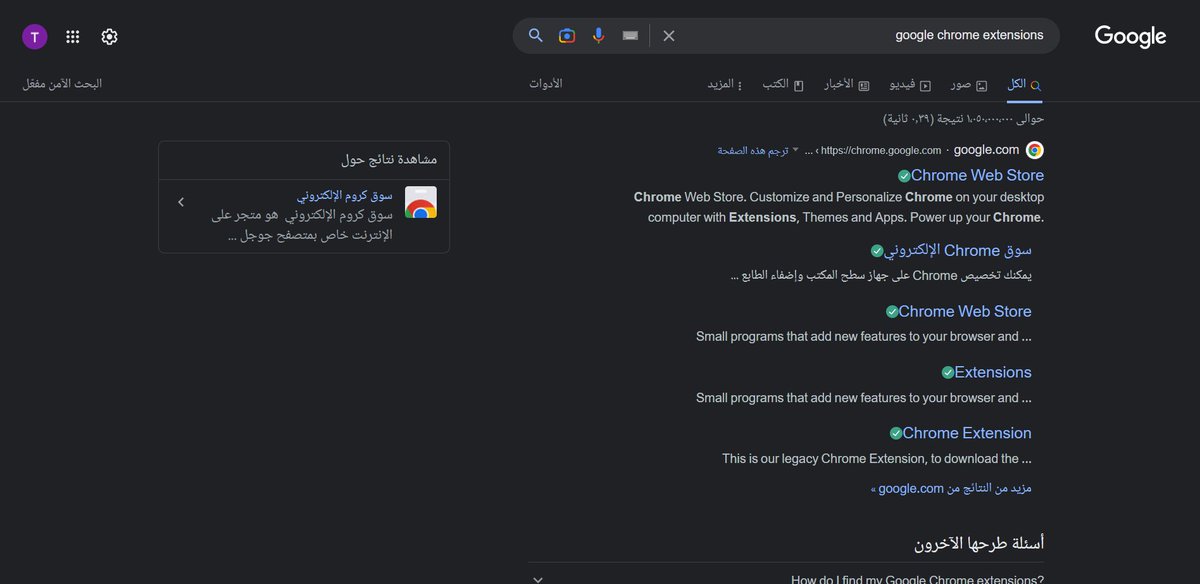Click ترجم هذه الصفحة translate link
Viewport: 1200px width, 584px height.
pyautogui.click(x=753, y=150)
